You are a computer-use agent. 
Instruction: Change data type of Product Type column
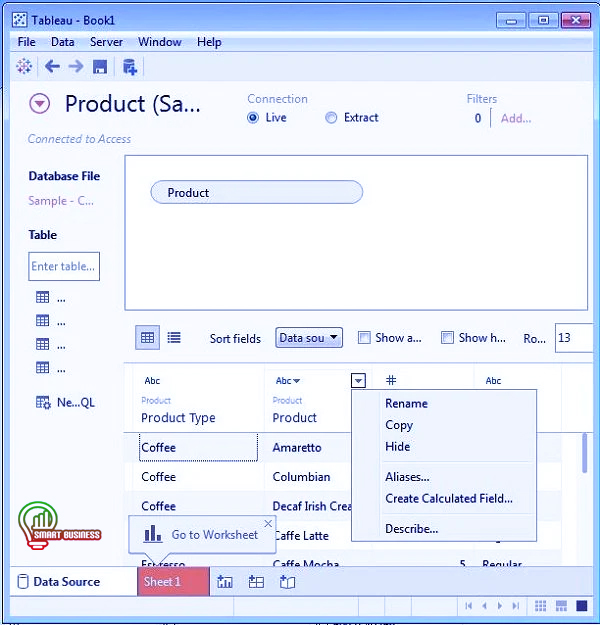152,381
